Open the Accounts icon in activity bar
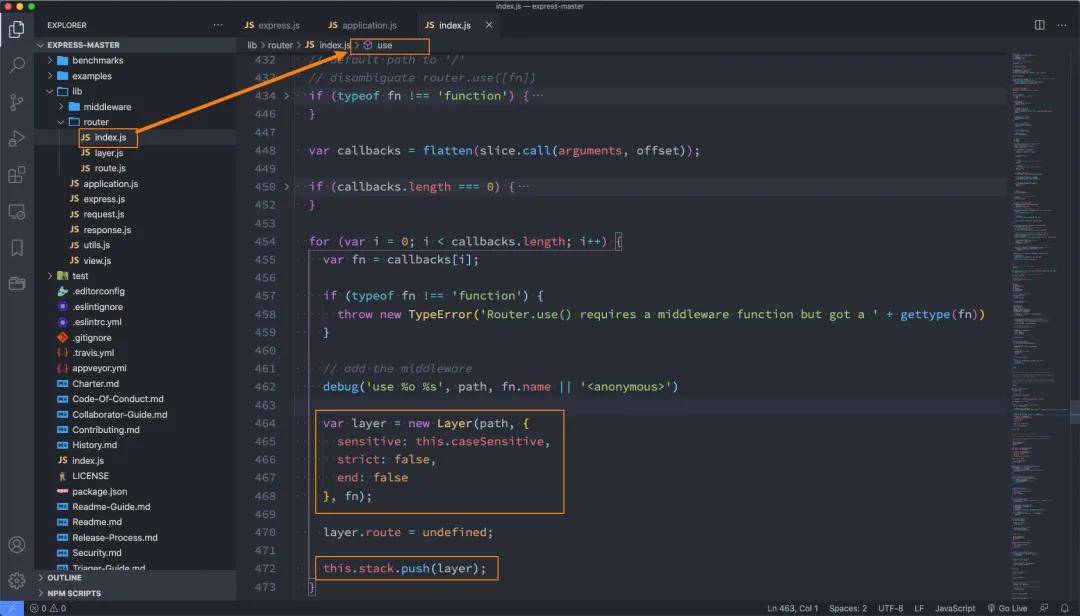The height and width of the screenshot is (616, 1080). pos(17,544)
